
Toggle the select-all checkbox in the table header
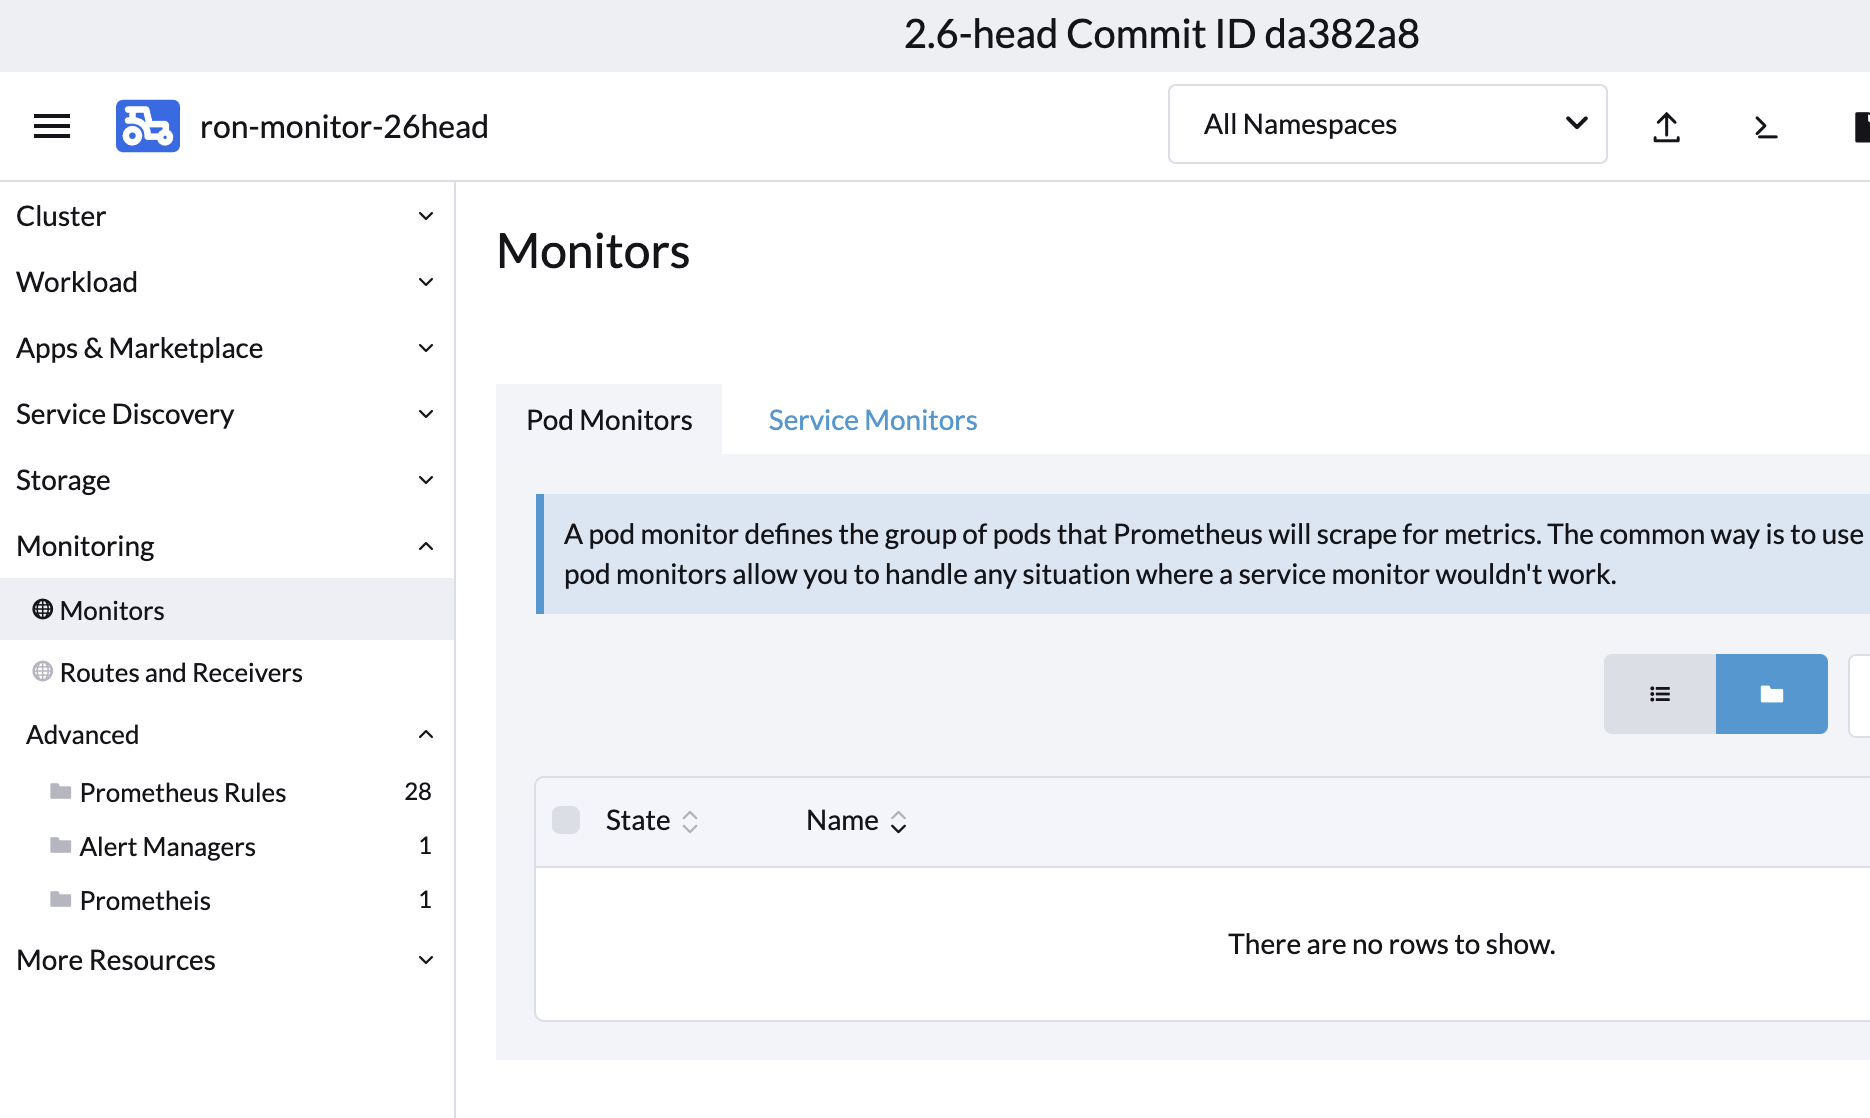click(566, 820)
